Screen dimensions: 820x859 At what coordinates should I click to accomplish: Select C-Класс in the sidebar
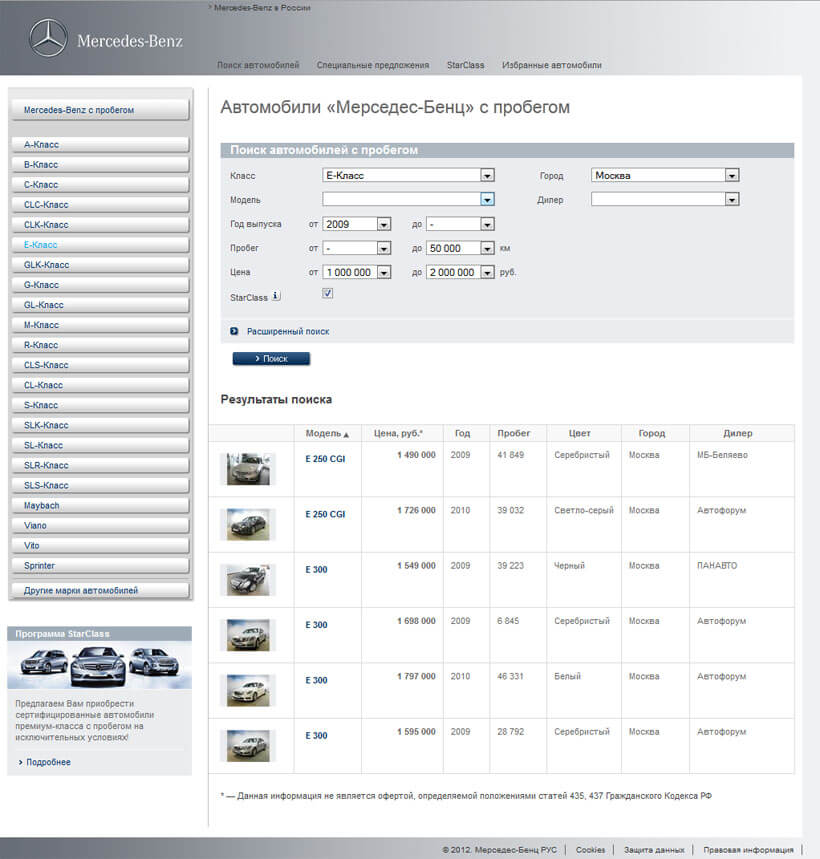click(x=100, y=185)
